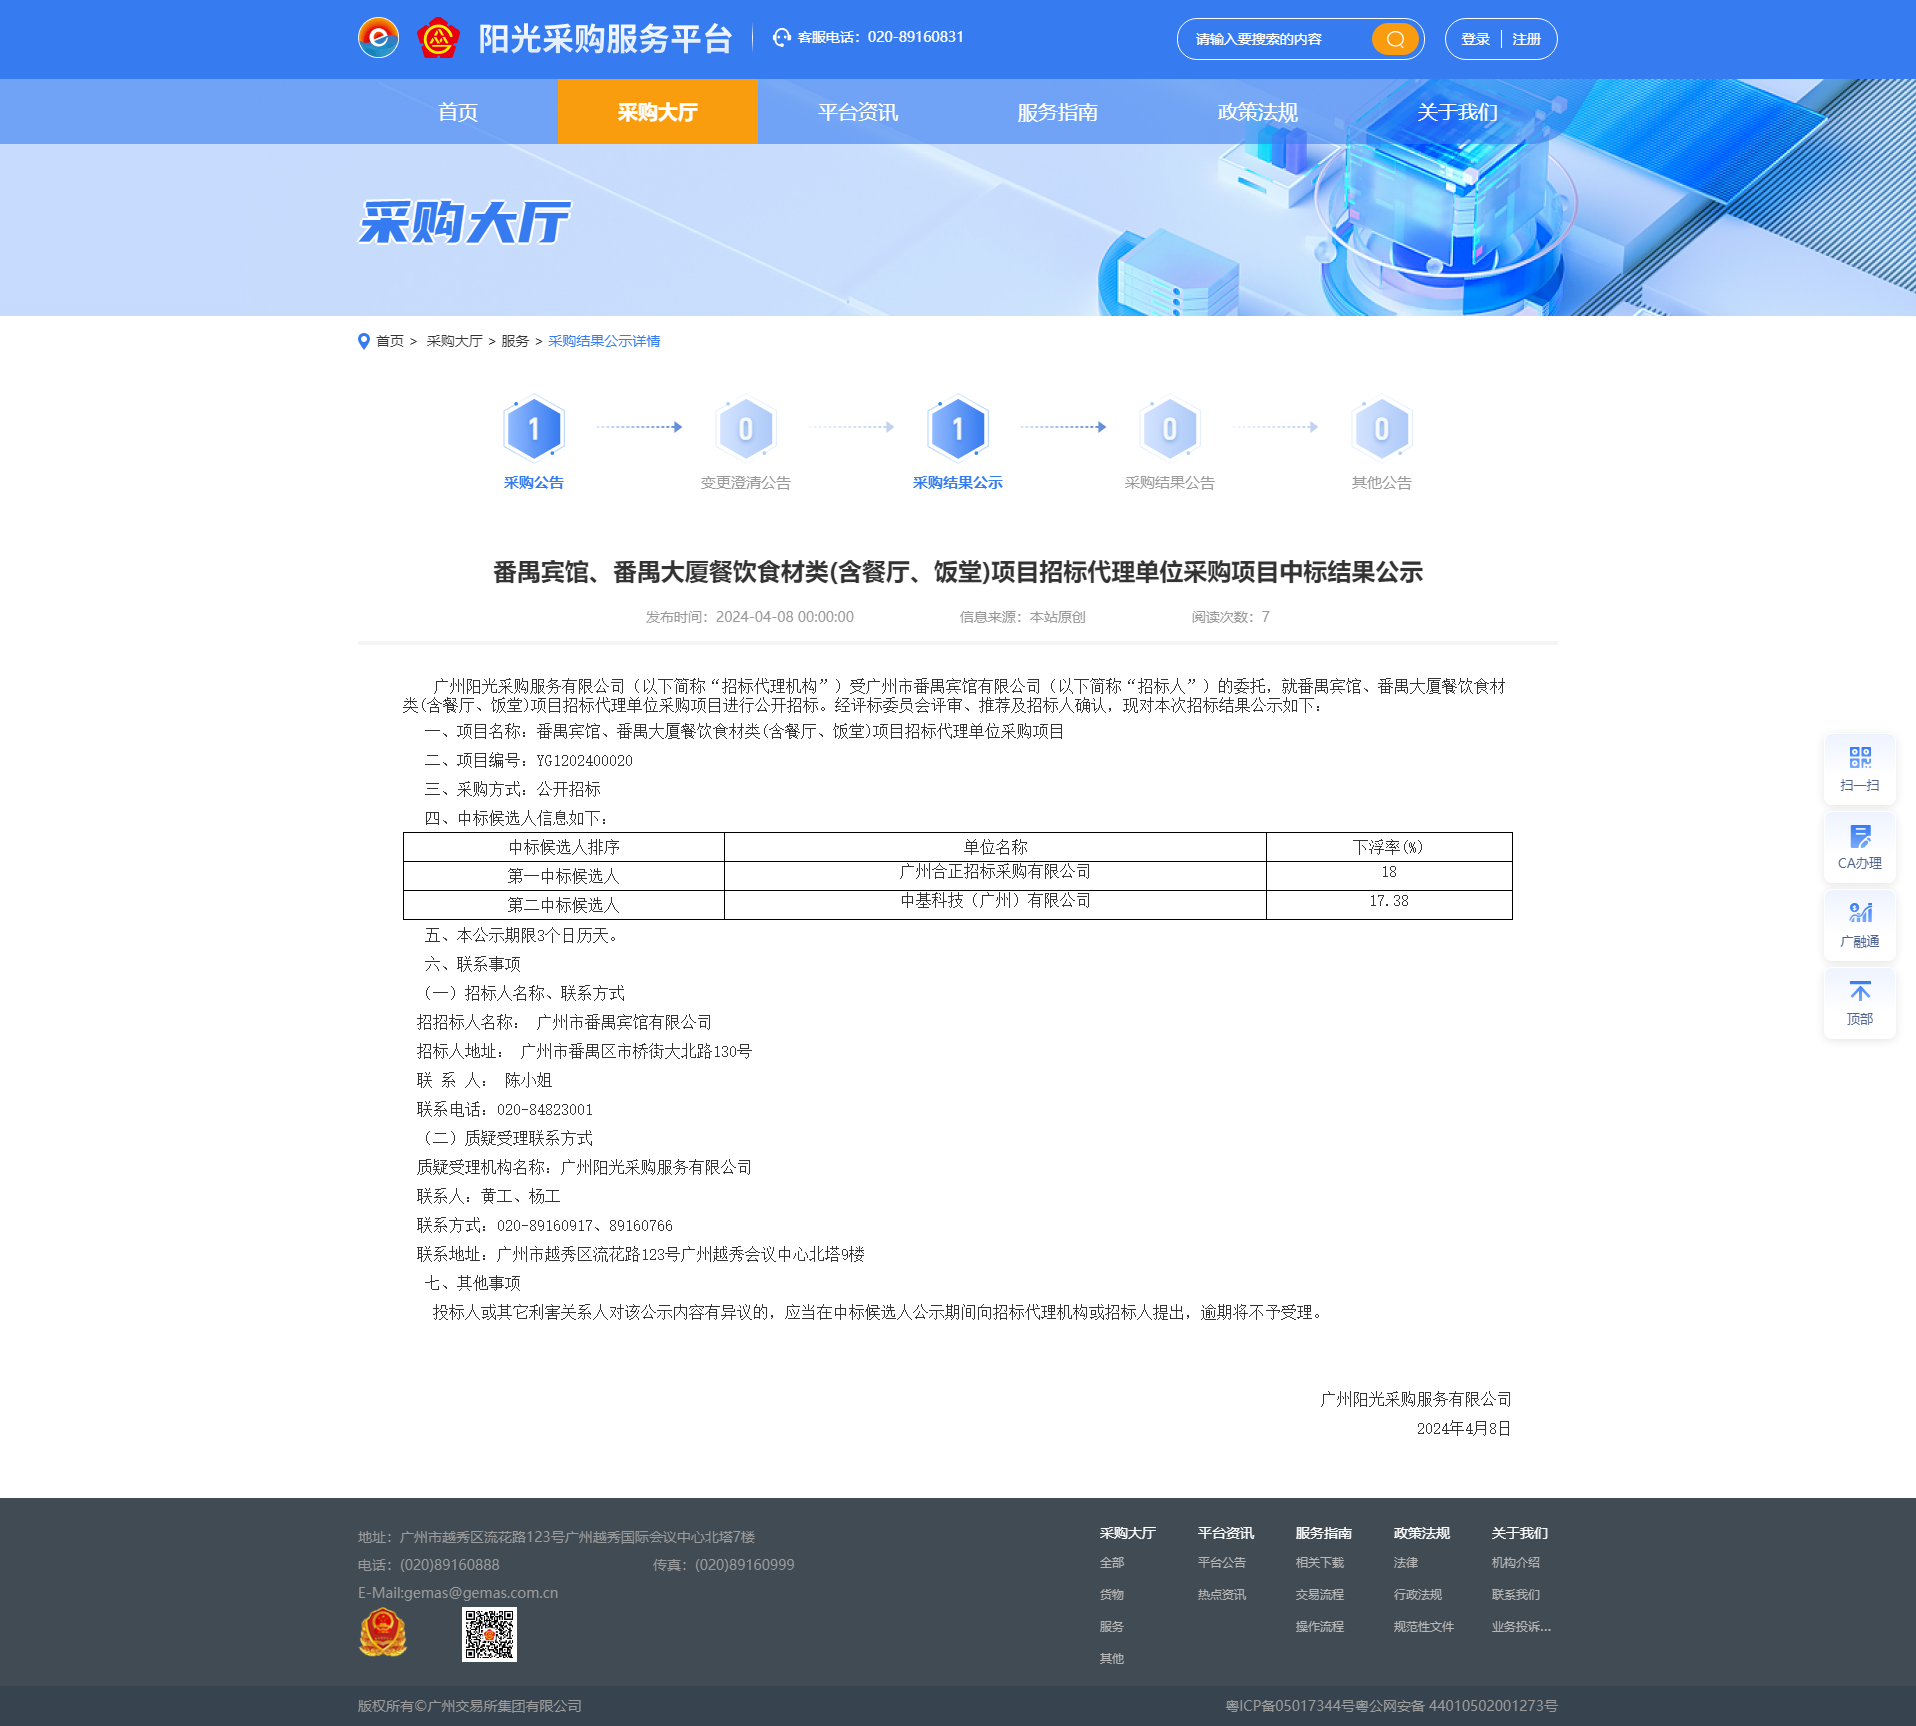This screenshot has height=1726, width=1916.
Task: Click the 登录 login link
Action: tap(1475, 39)
